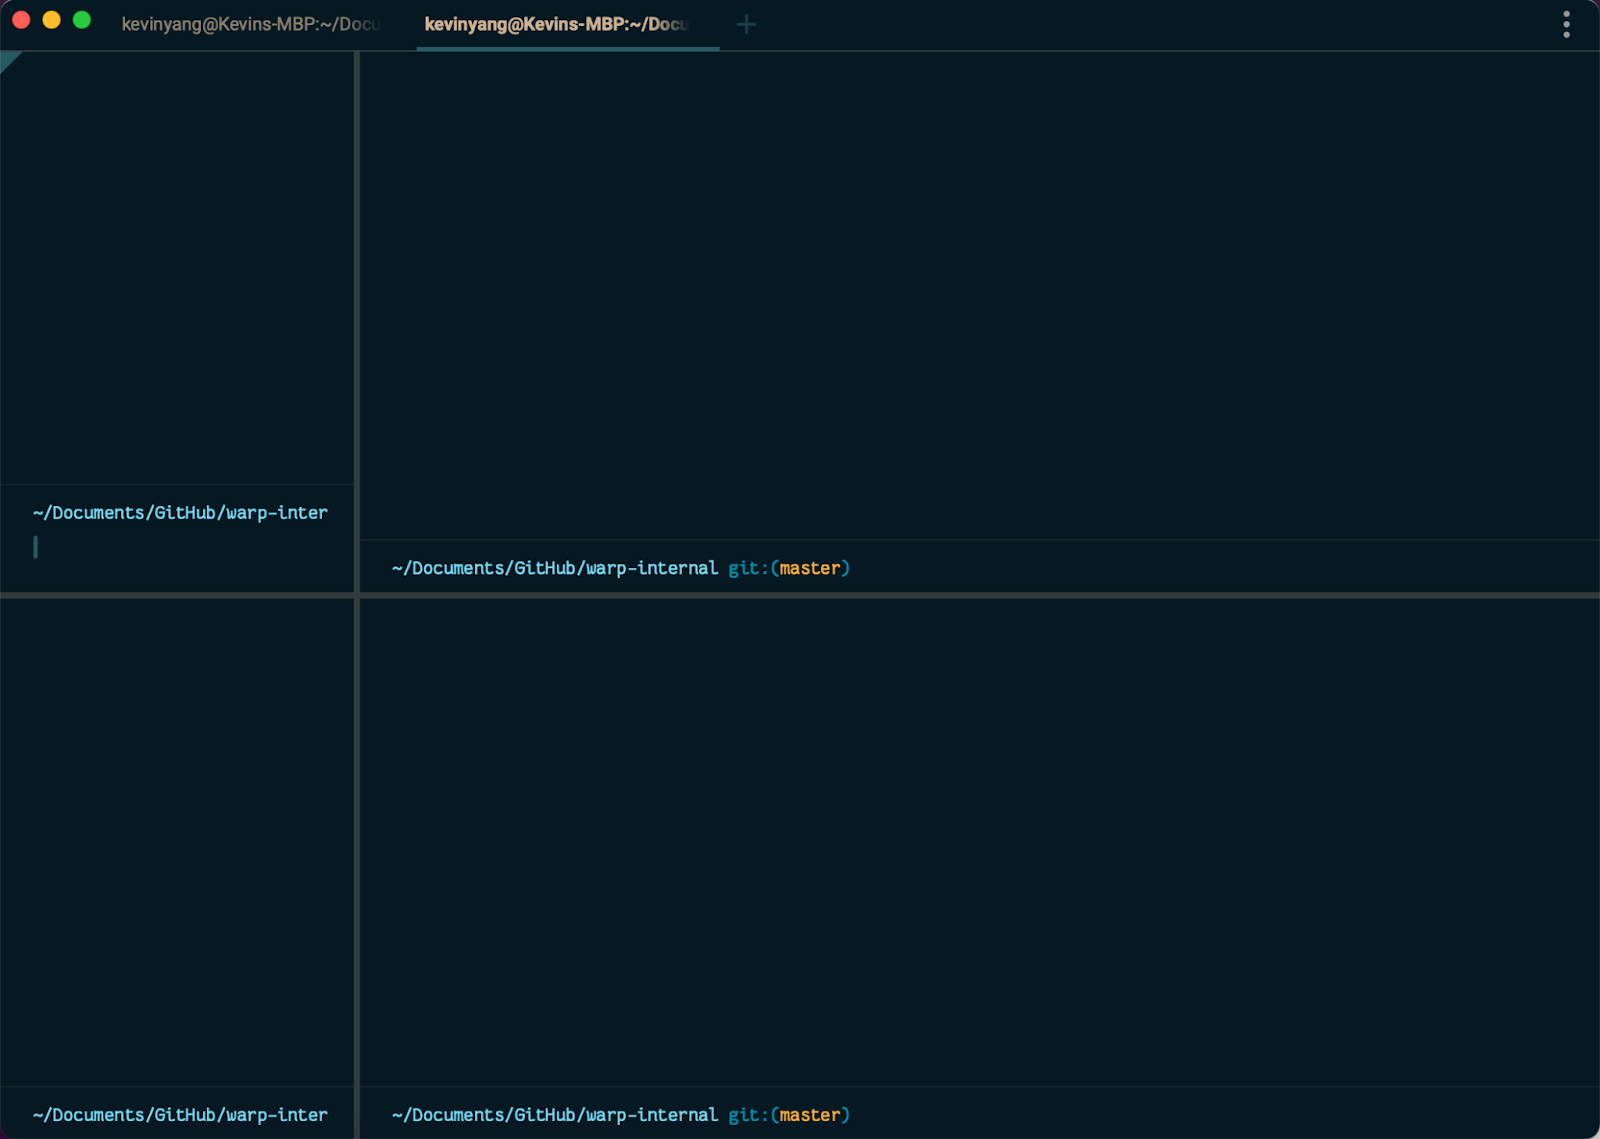Open a new tab with the plus icon
The height and width of the screenshot is (1139, 1600).
click(746, 24)
